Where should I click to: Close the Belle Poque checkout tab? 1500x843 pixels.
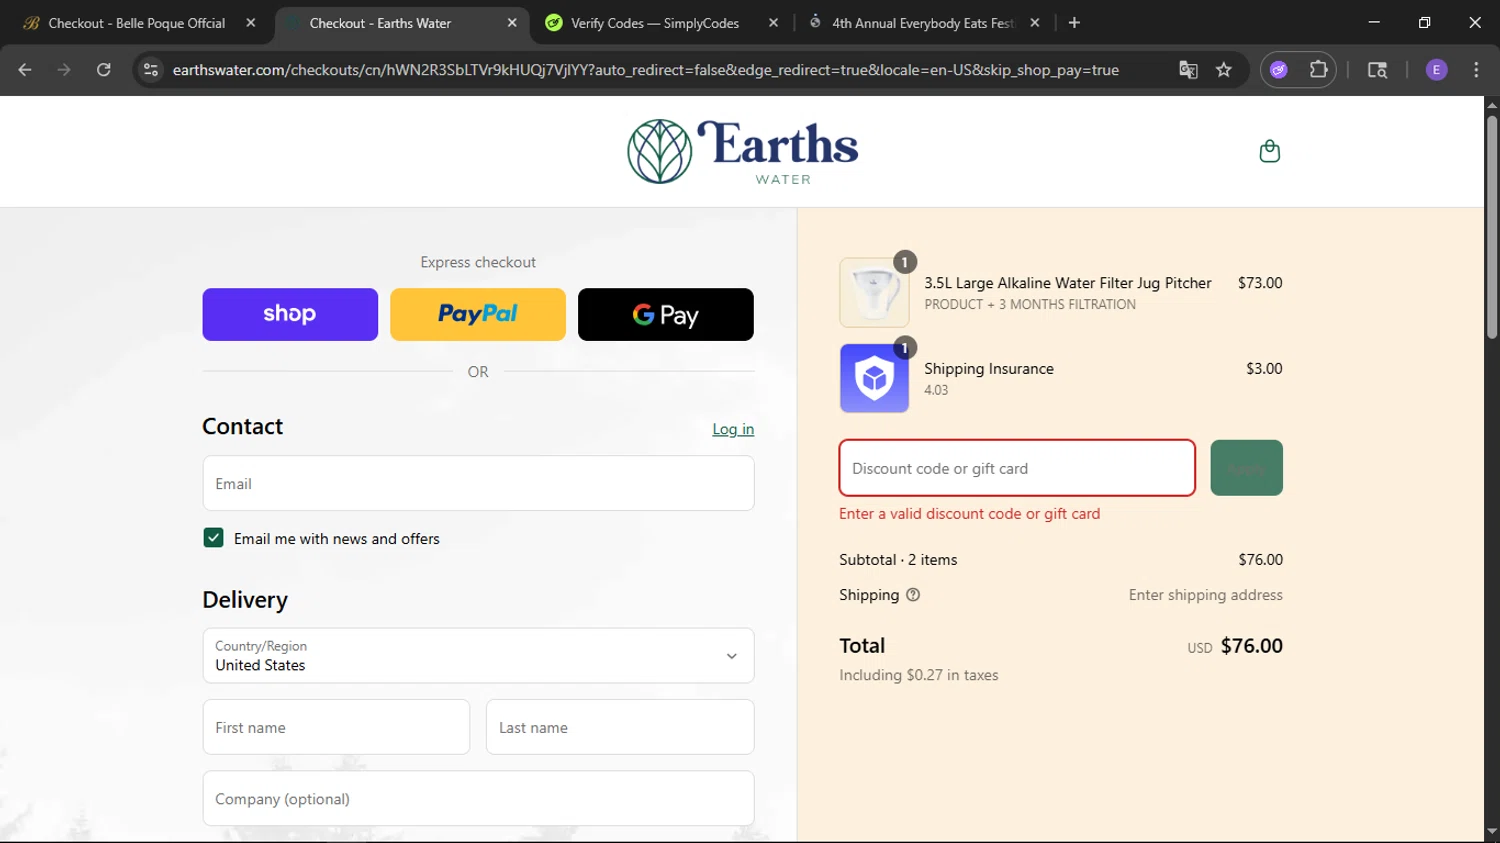251,23
